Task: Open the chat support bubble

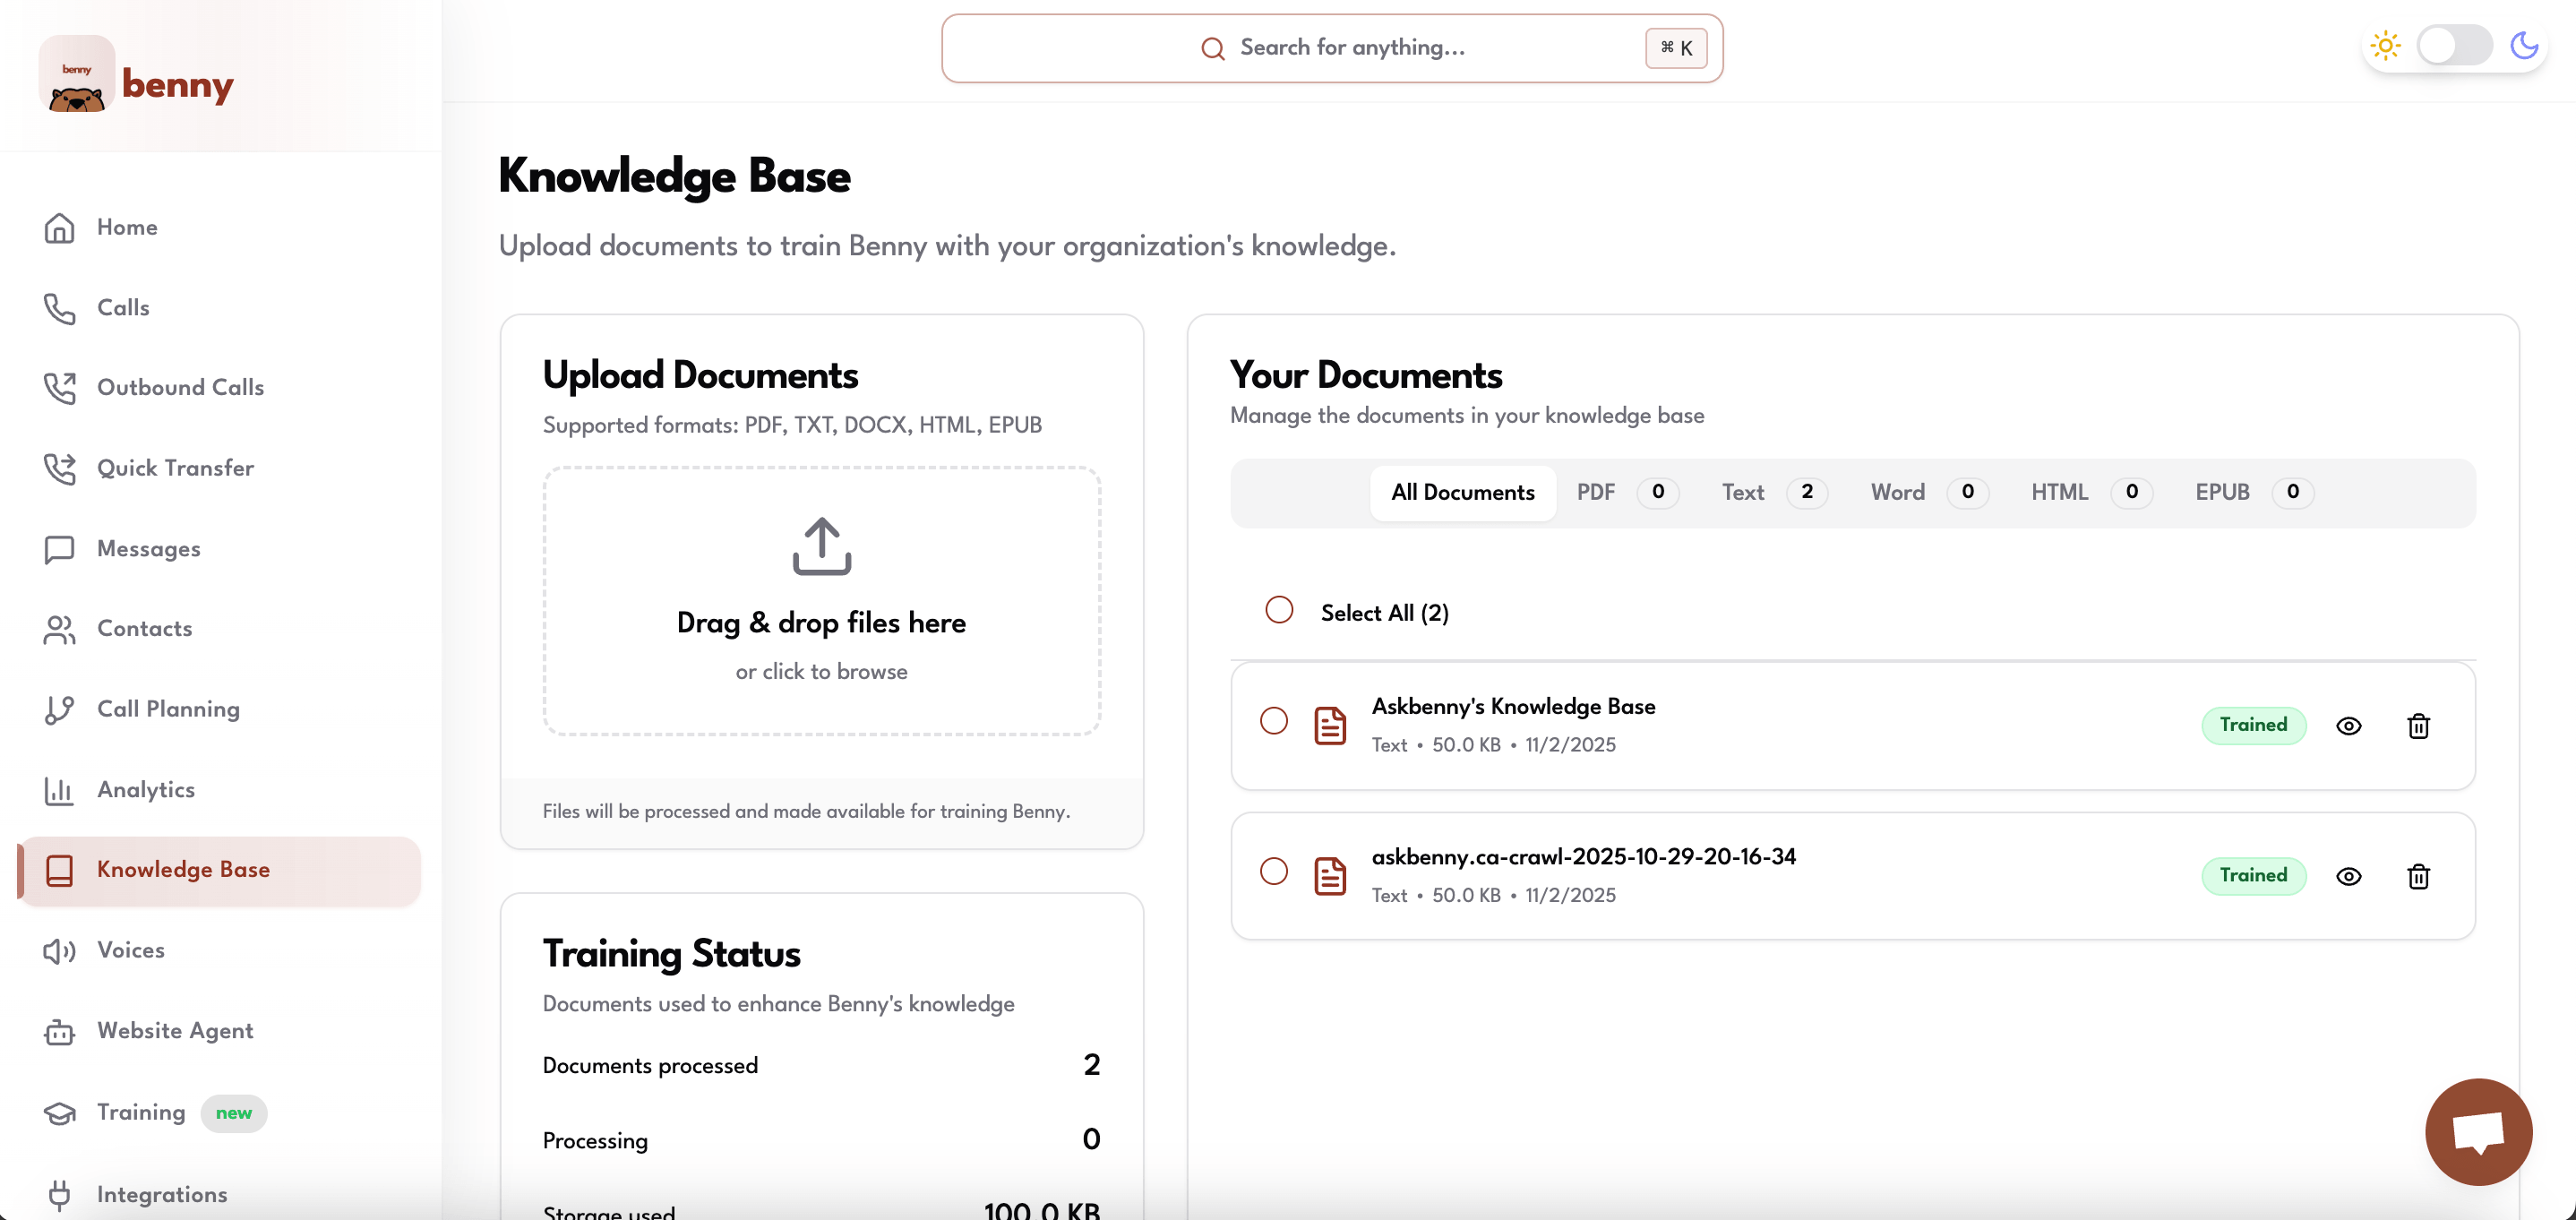Action: (2478, 1132)
